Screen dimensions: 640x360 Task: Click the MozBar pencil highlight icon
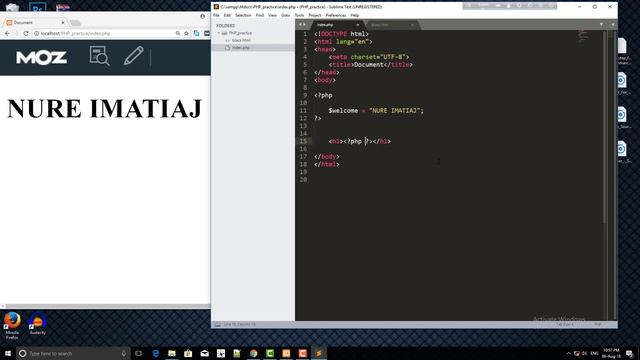tap(133, 56)
